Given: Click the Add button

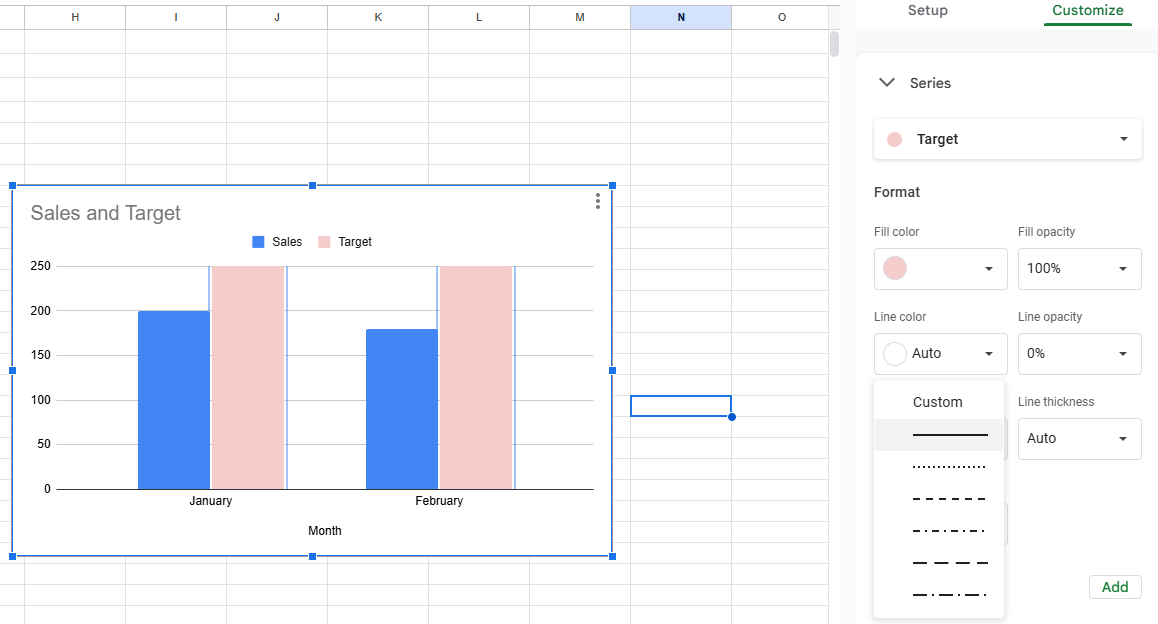Looking at the screenshot, I should tap(1114, 587).
